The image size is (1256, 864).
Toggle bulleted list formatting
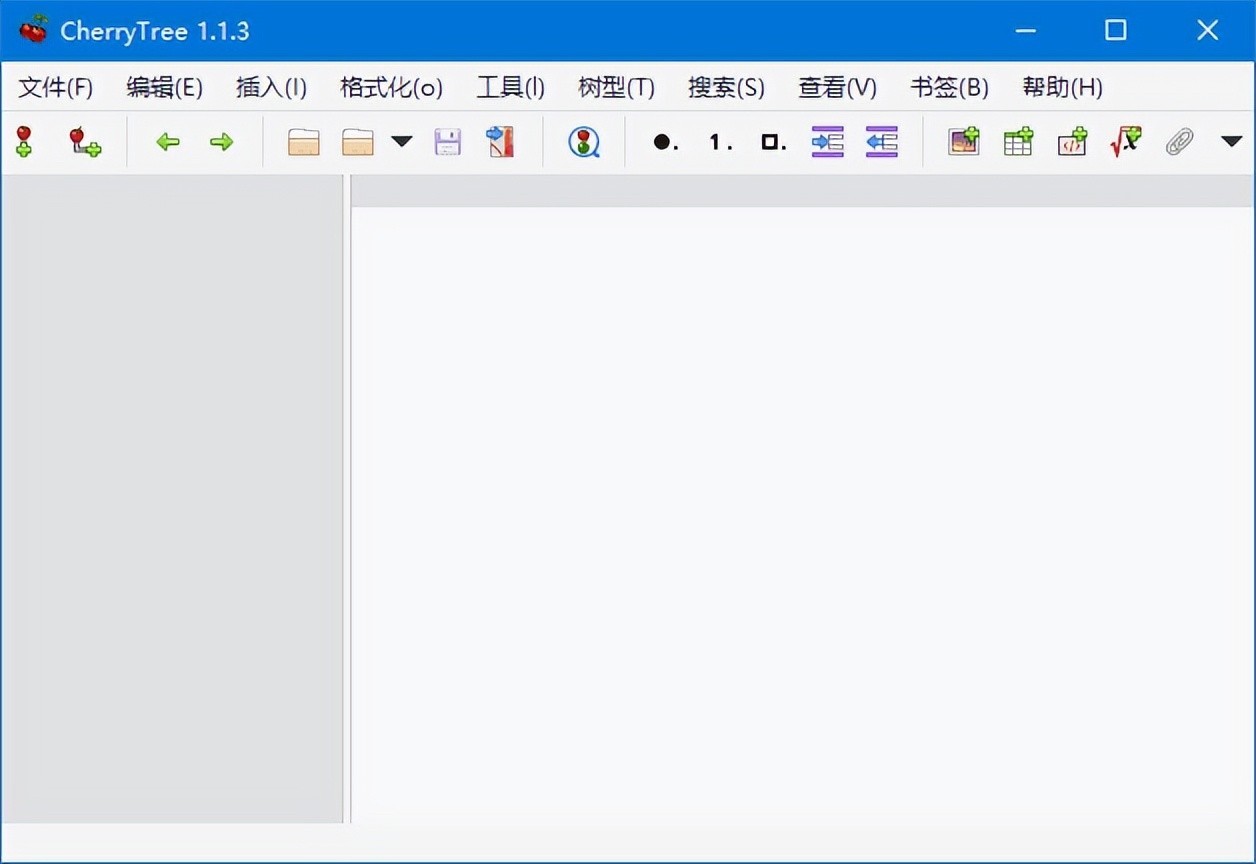665,142
